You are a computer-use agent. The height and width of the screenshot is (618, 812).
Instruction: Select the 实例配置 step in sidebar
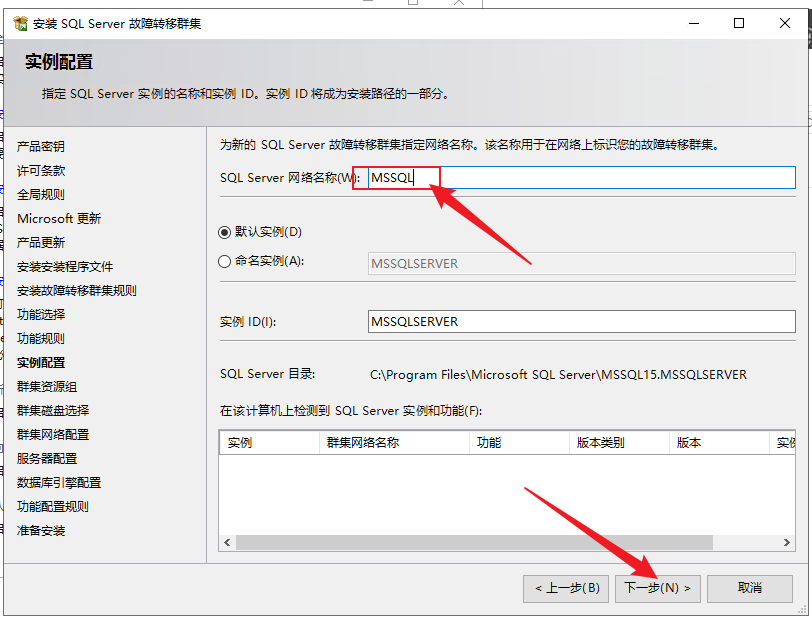[x=41, y=363]
